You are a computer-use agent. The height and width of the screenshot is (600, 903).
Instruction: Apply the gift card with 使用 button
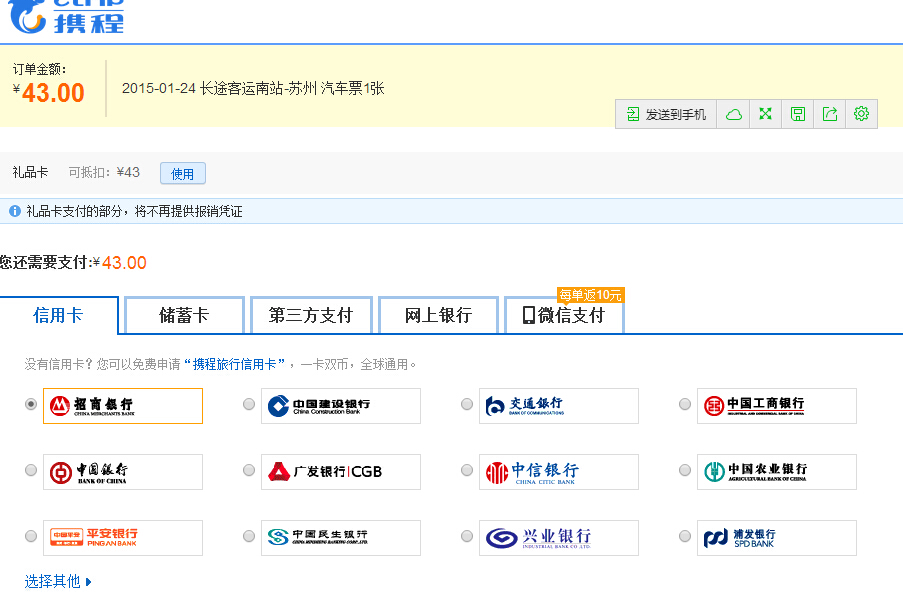click(x=183, y=173)
